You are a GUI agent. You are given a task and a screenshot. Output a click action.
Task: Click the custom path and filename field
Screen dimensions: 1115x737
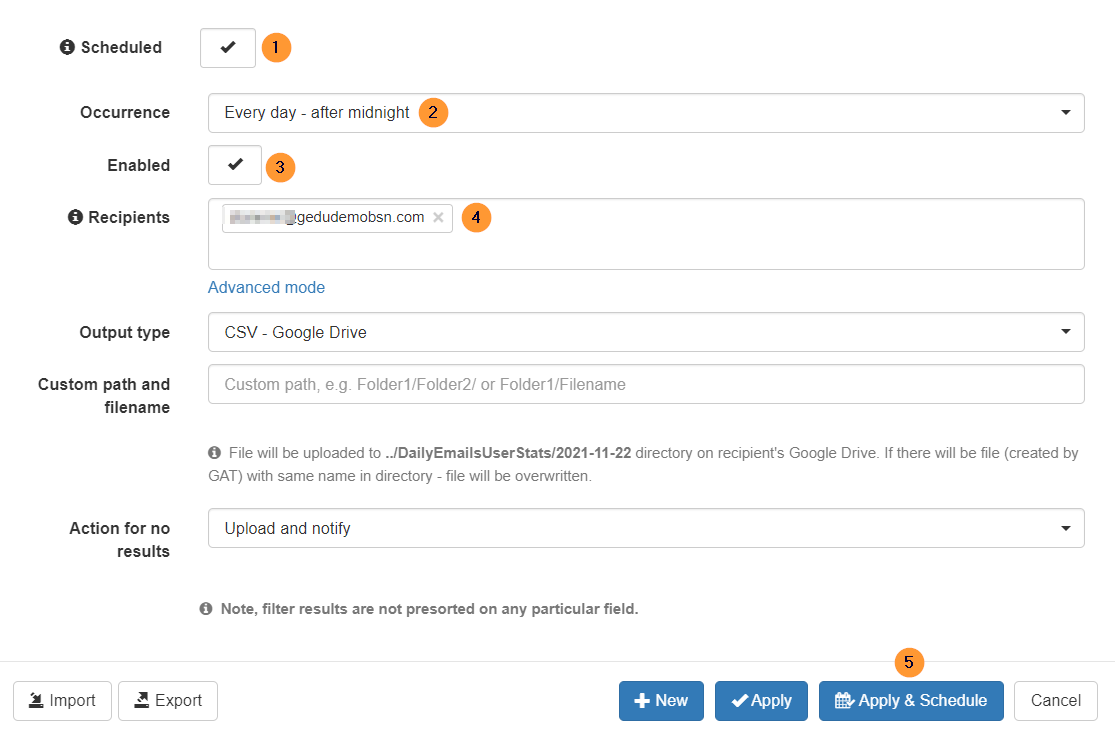point(646,384)
